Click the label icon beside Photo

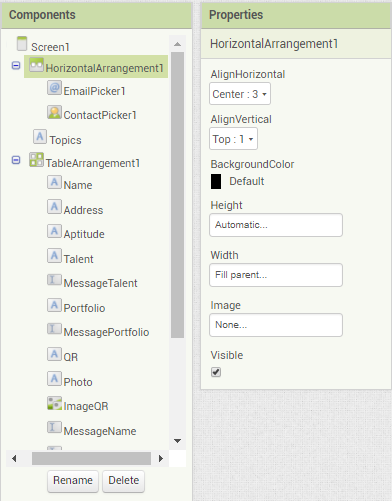pyautogui.click(x=54, y=379)
